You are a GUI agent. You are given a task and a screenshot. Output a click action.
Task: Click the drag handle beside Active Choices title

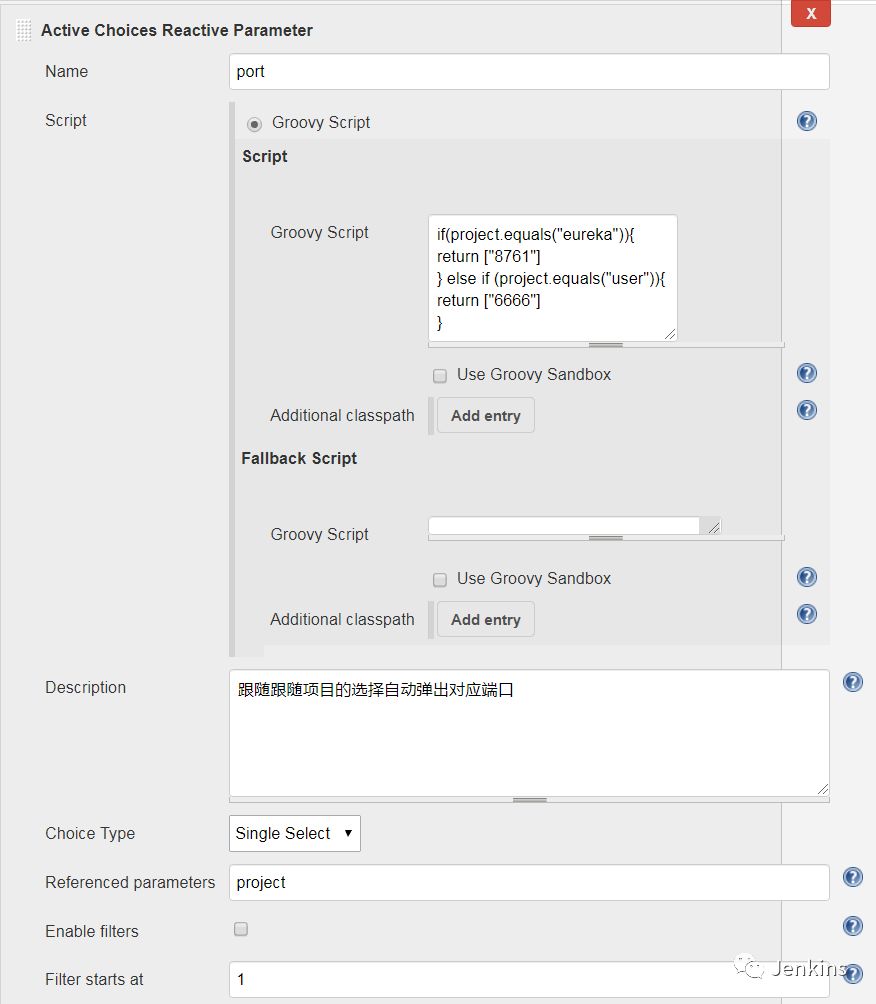point(24,31)
